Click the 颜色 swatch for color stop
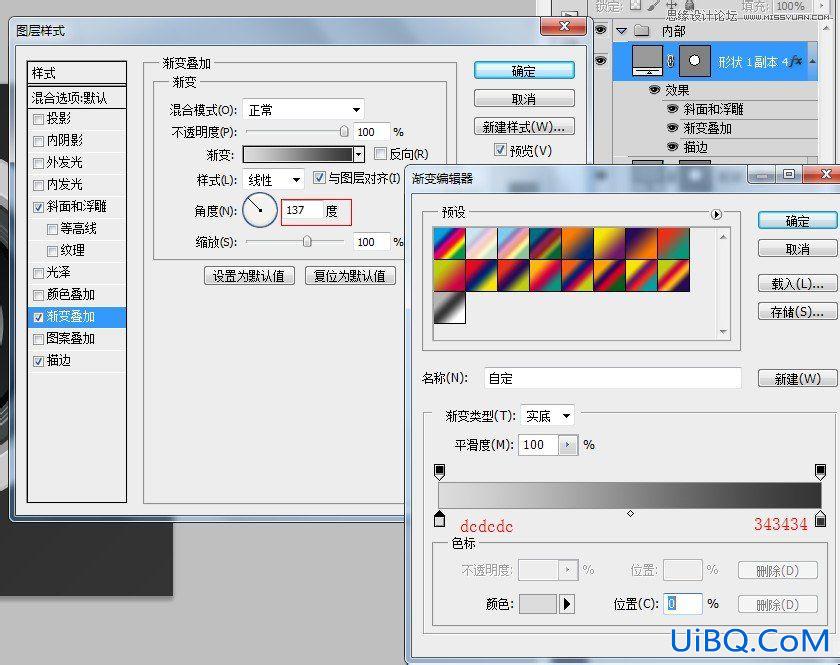 pyautogui.click(x=538, y=604)
